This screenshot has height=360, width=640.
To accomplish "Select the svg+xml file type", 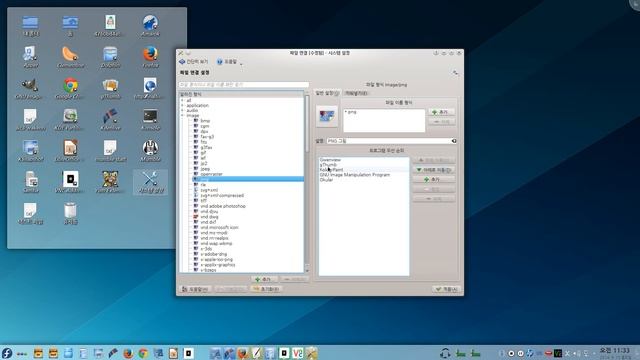I will coord(209,190).
